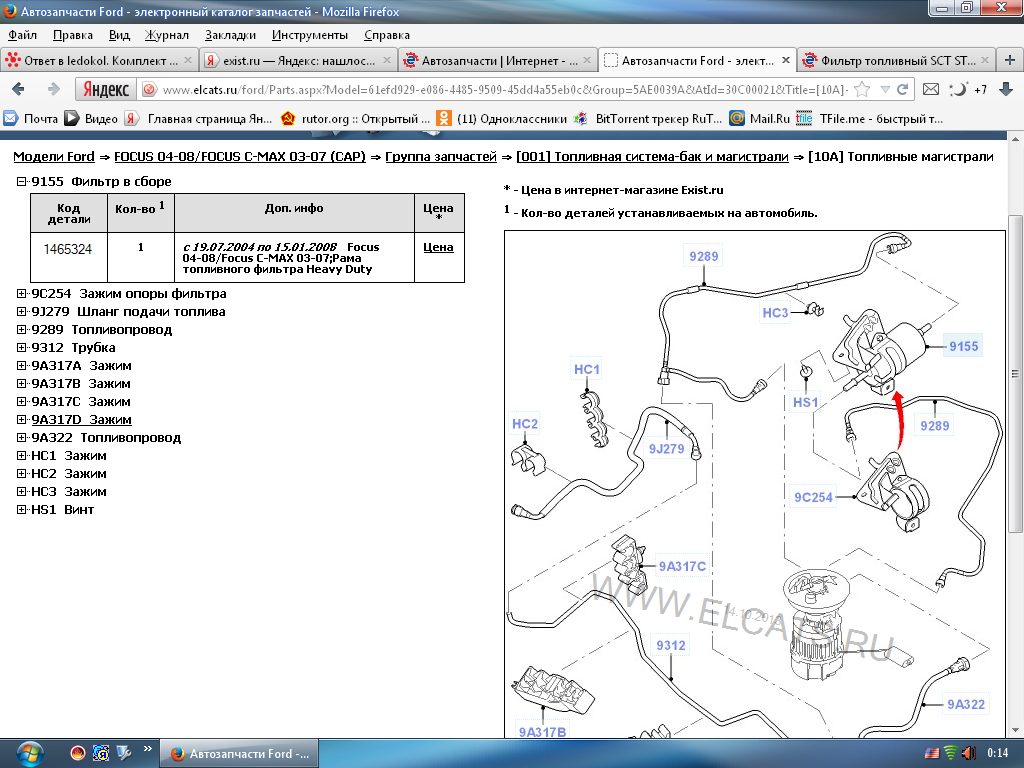1024x768 pixels.
Task: Expand the 9C254 Зажим опоры фильтра node
Action: (x=22, y=294)
